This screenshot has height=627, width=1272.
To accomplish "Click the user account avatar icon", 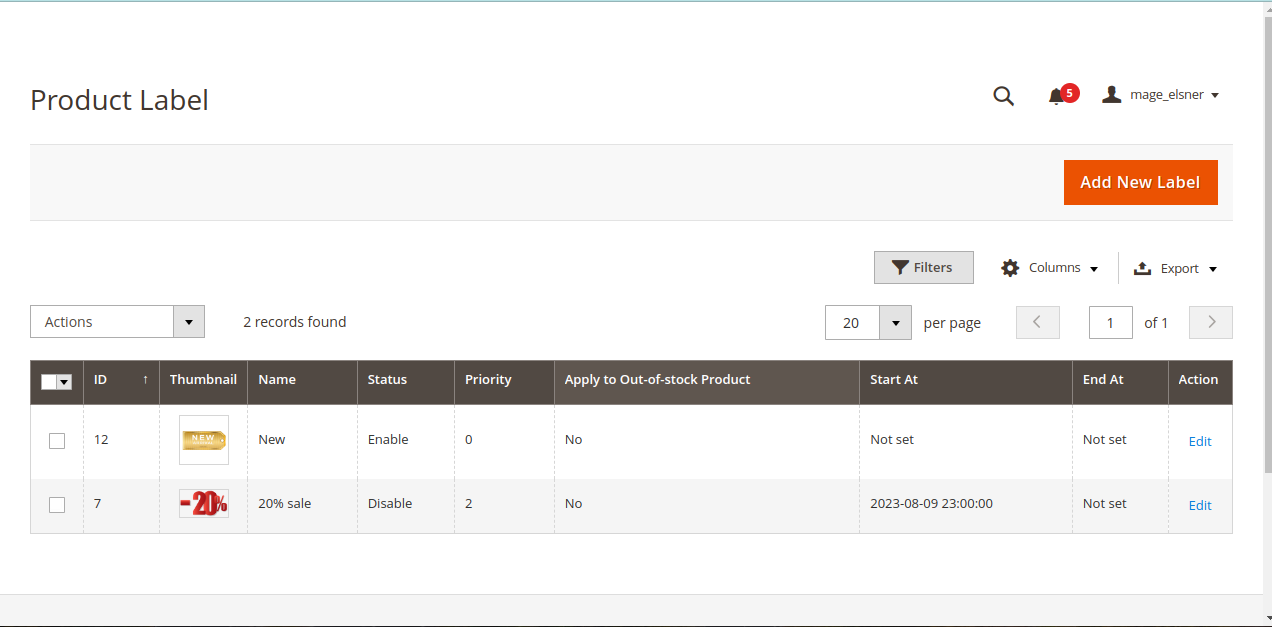I will (x=1111, y=95).
